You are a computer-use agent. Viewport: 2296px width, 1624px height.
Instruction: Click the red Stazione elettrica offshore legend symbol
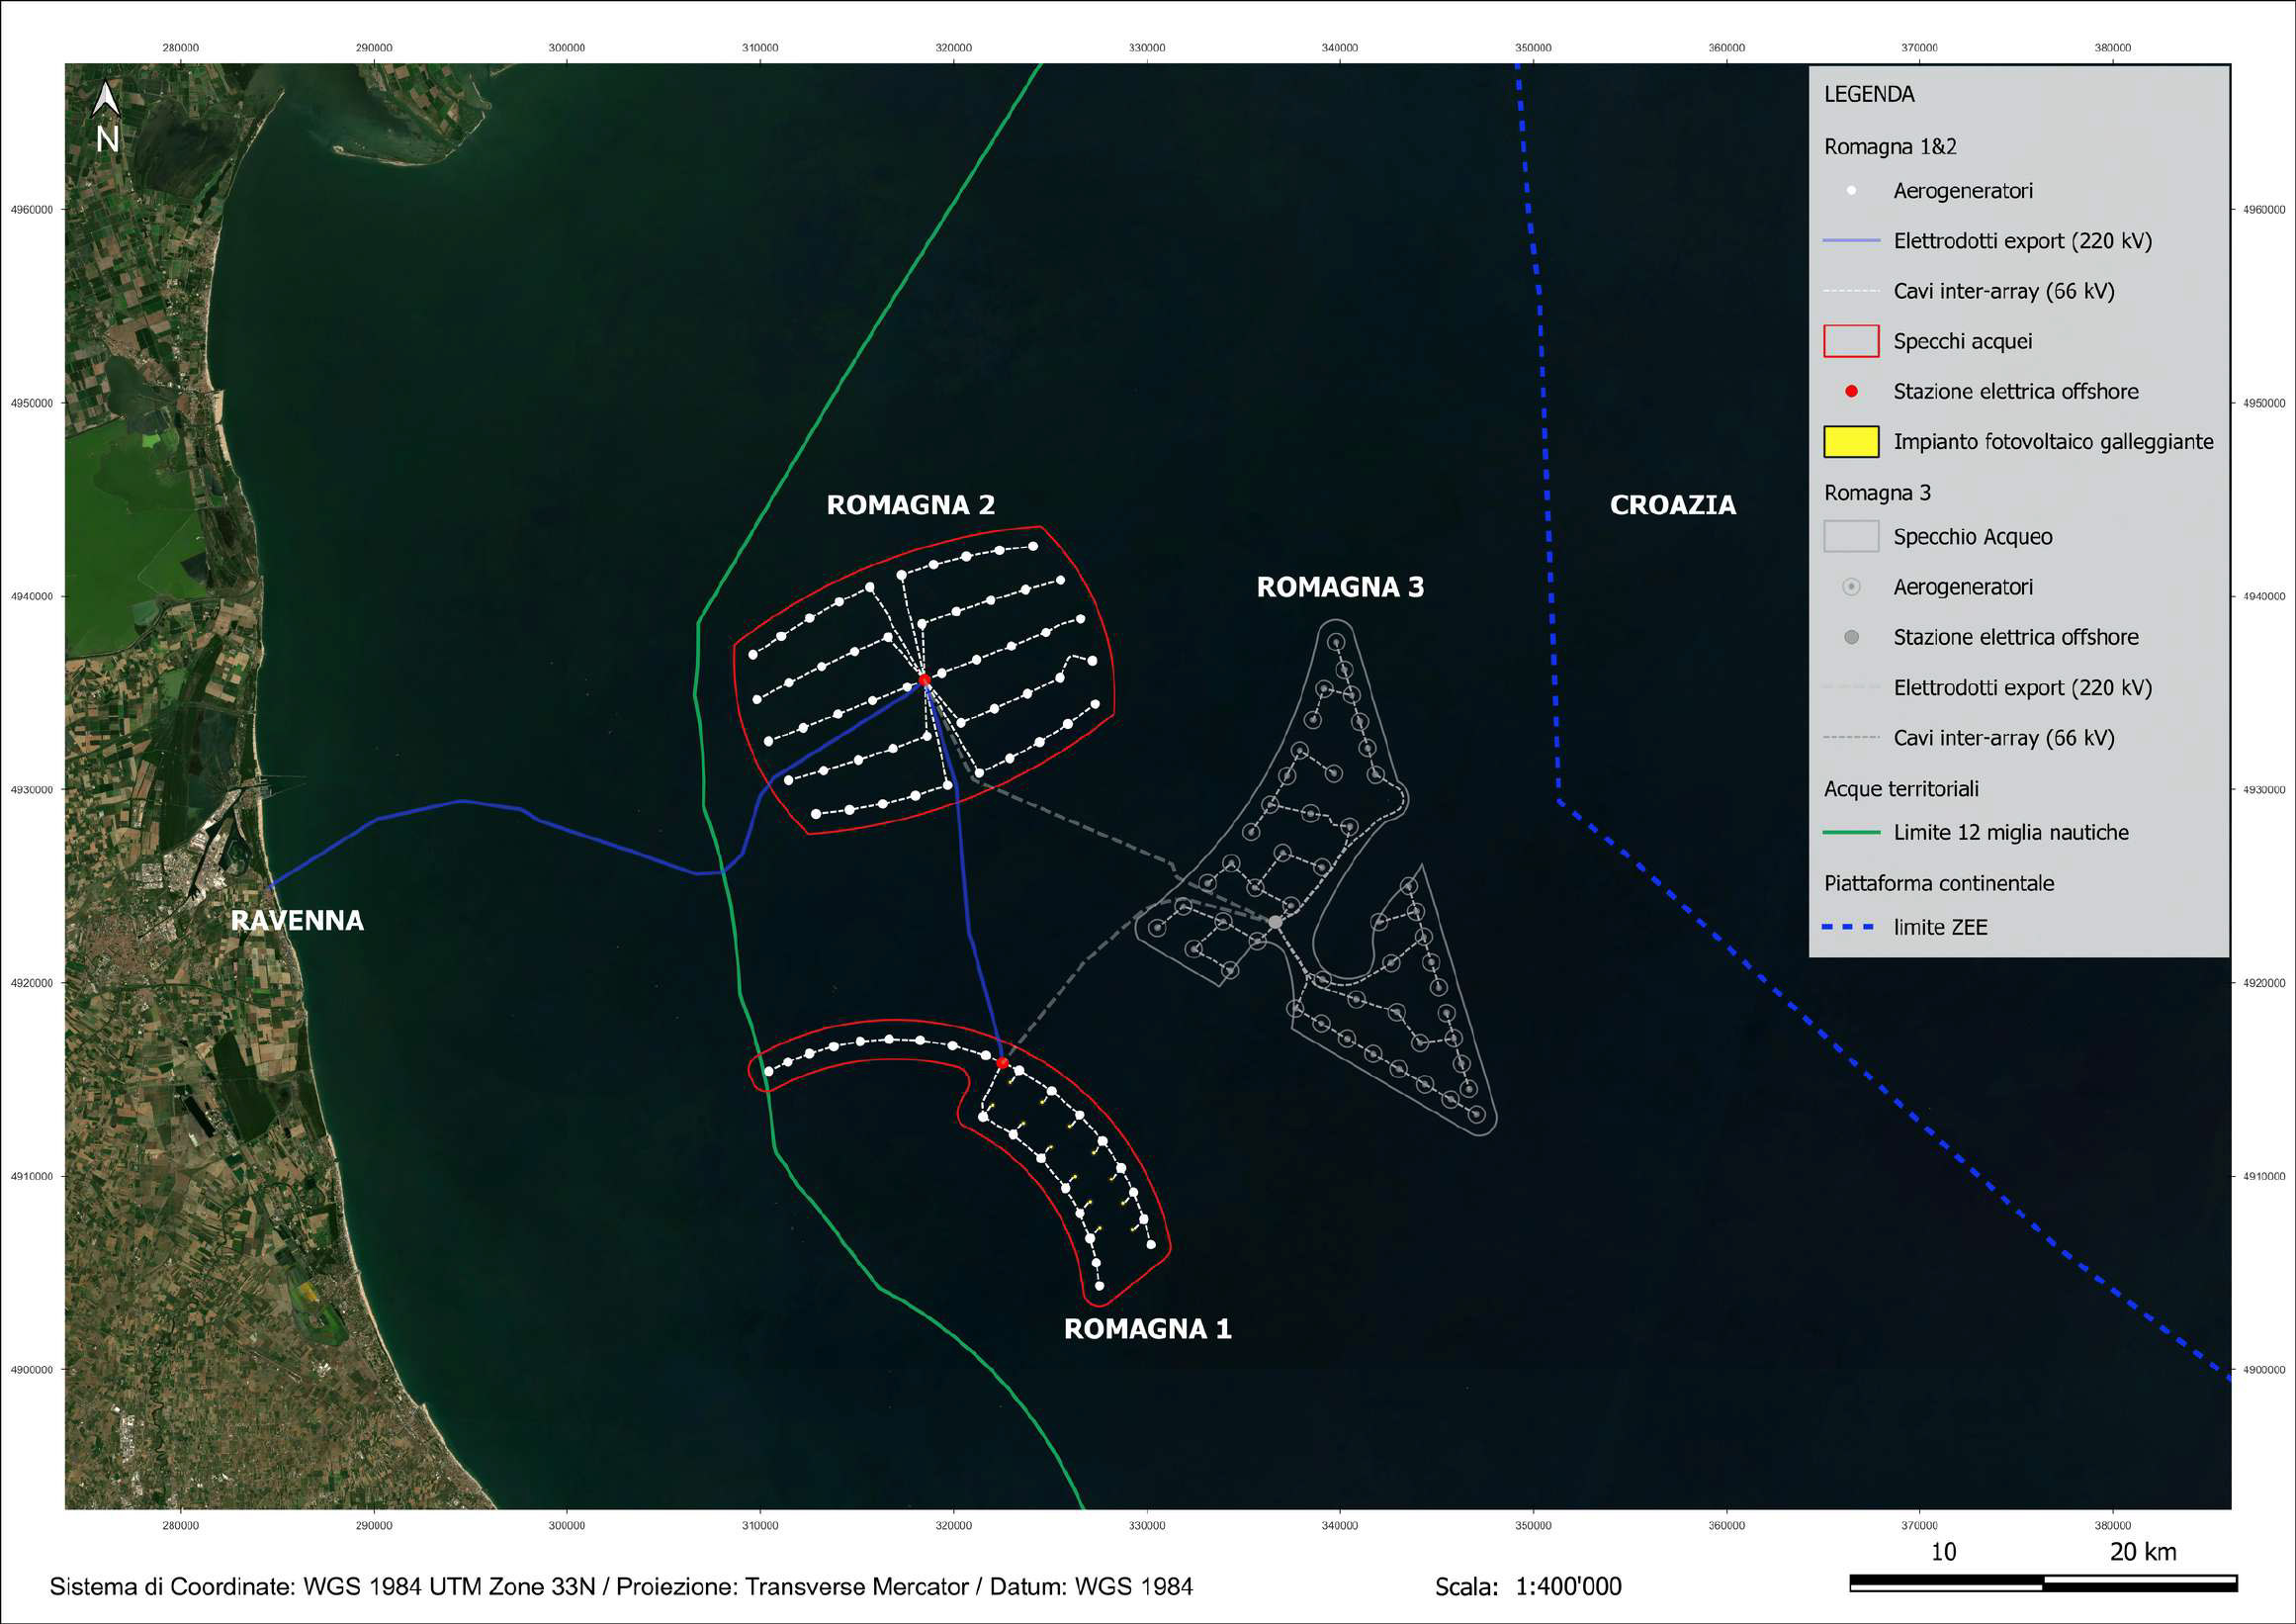click(1851, 391)
